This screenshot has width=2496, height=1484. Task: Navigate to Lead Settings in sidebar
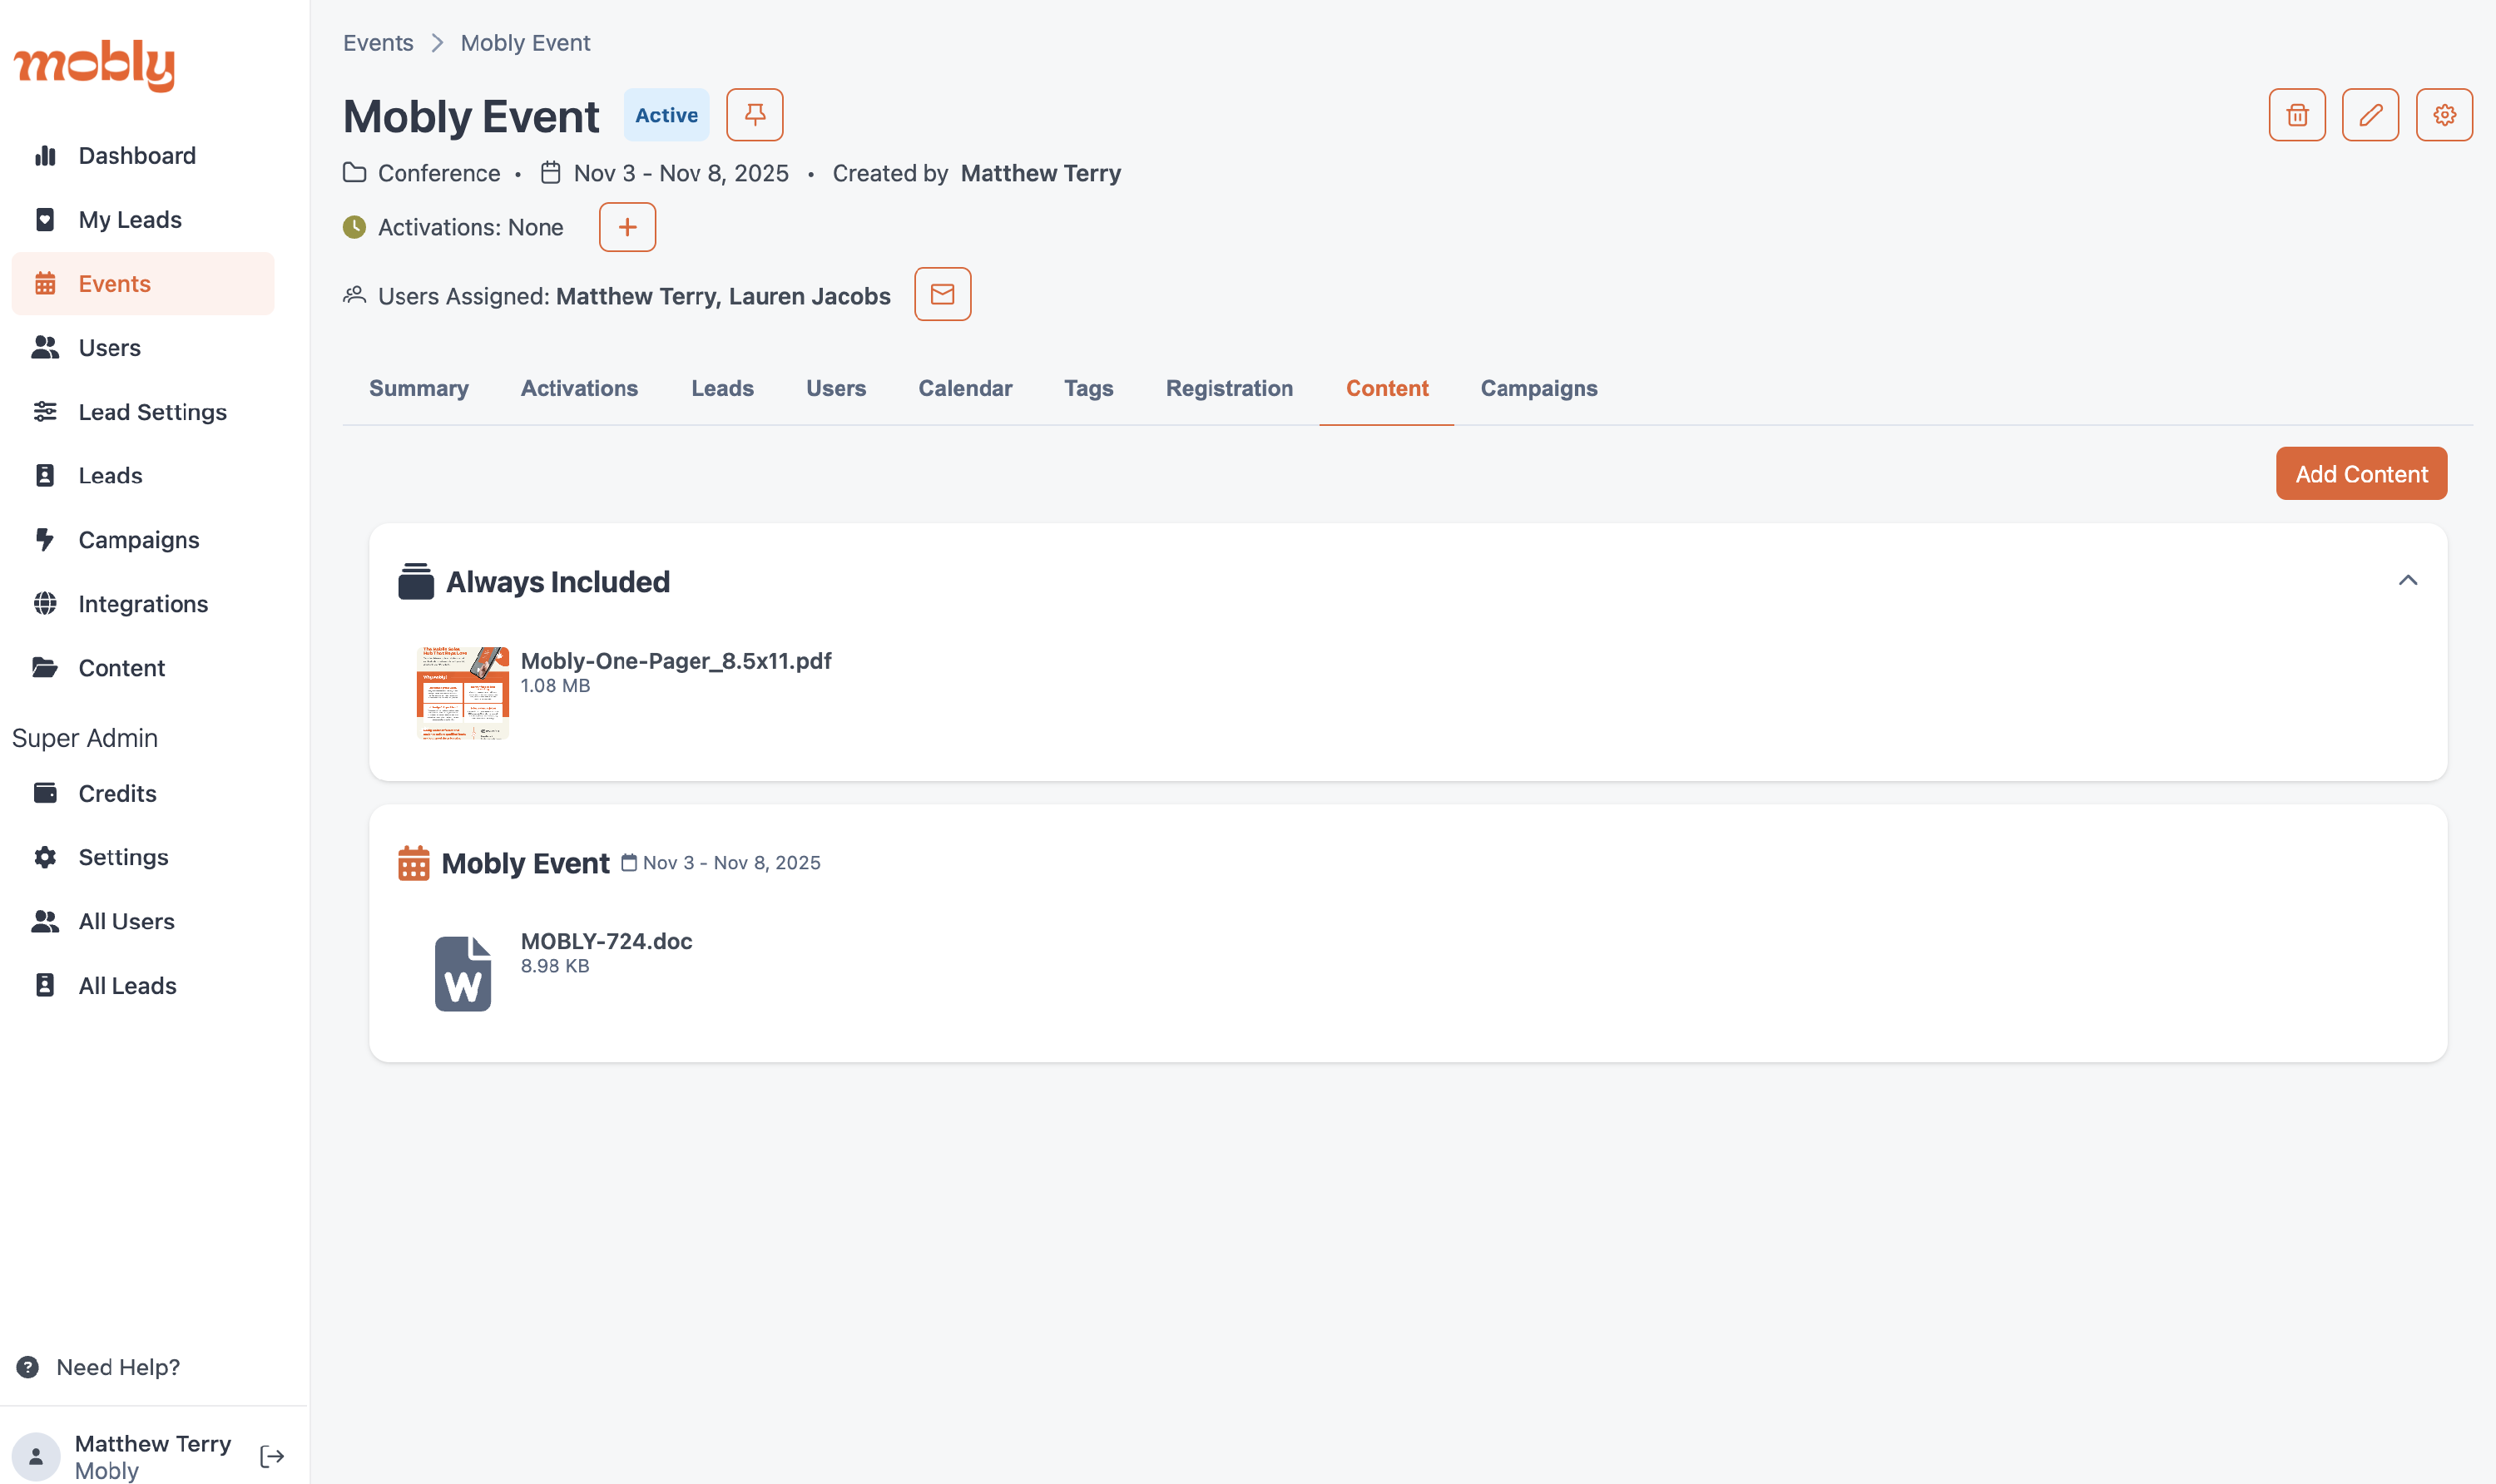152,412
